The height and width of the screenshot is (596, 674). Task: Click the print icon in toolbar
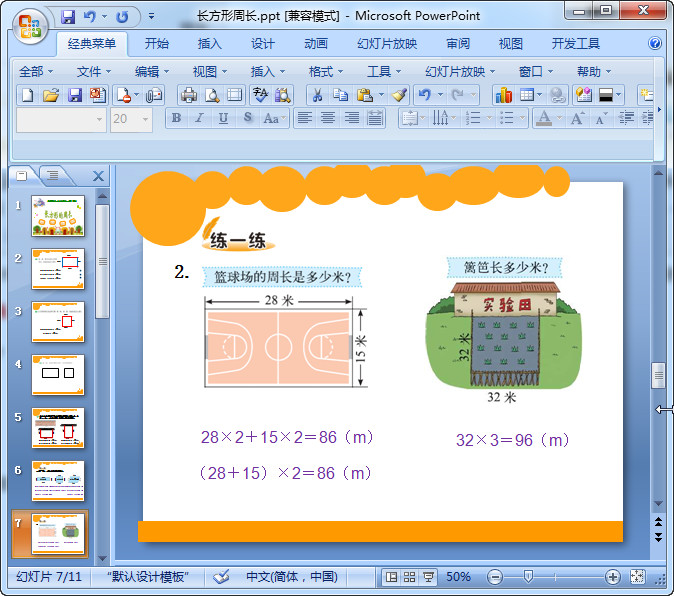[x=189, y=95]
